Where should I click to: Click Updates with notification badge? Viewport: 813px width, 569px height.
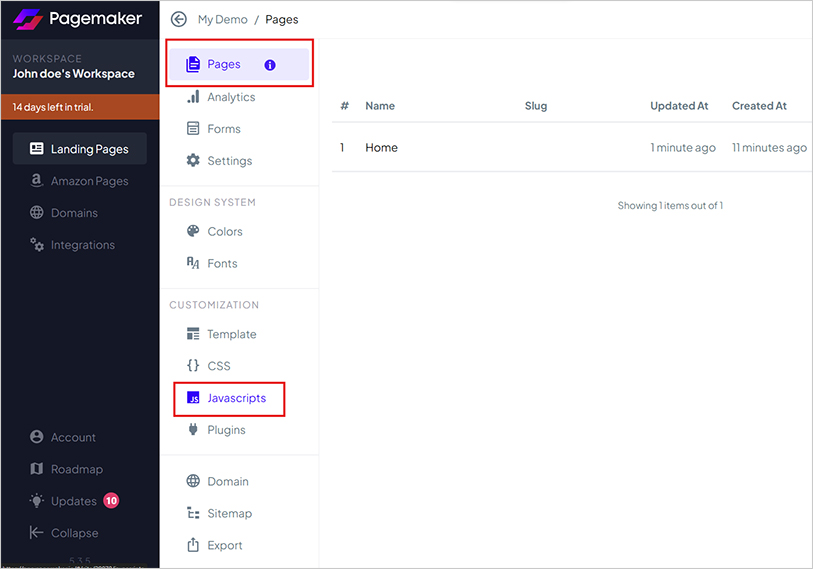click(73, 501)
